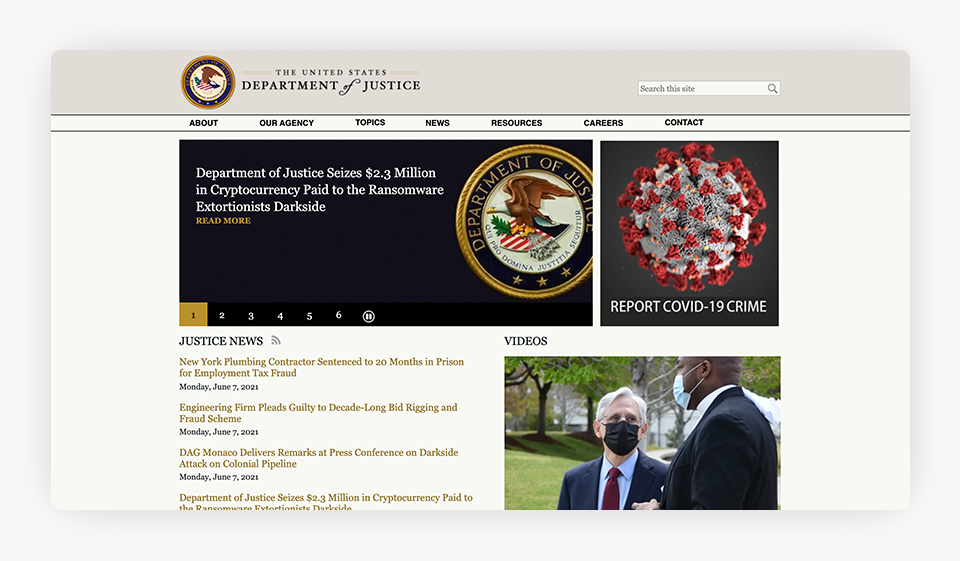
Task: Open the About menu
Action: pyautogui.click(x=203, y=123)
